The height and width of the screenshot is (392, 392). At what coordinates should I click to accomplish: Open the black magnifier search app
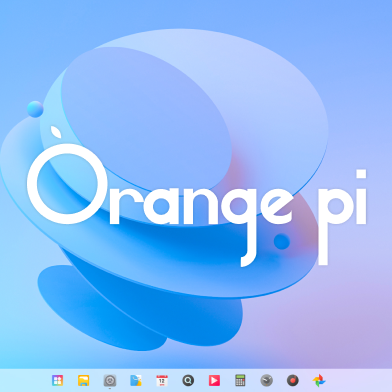coord(188,380)
